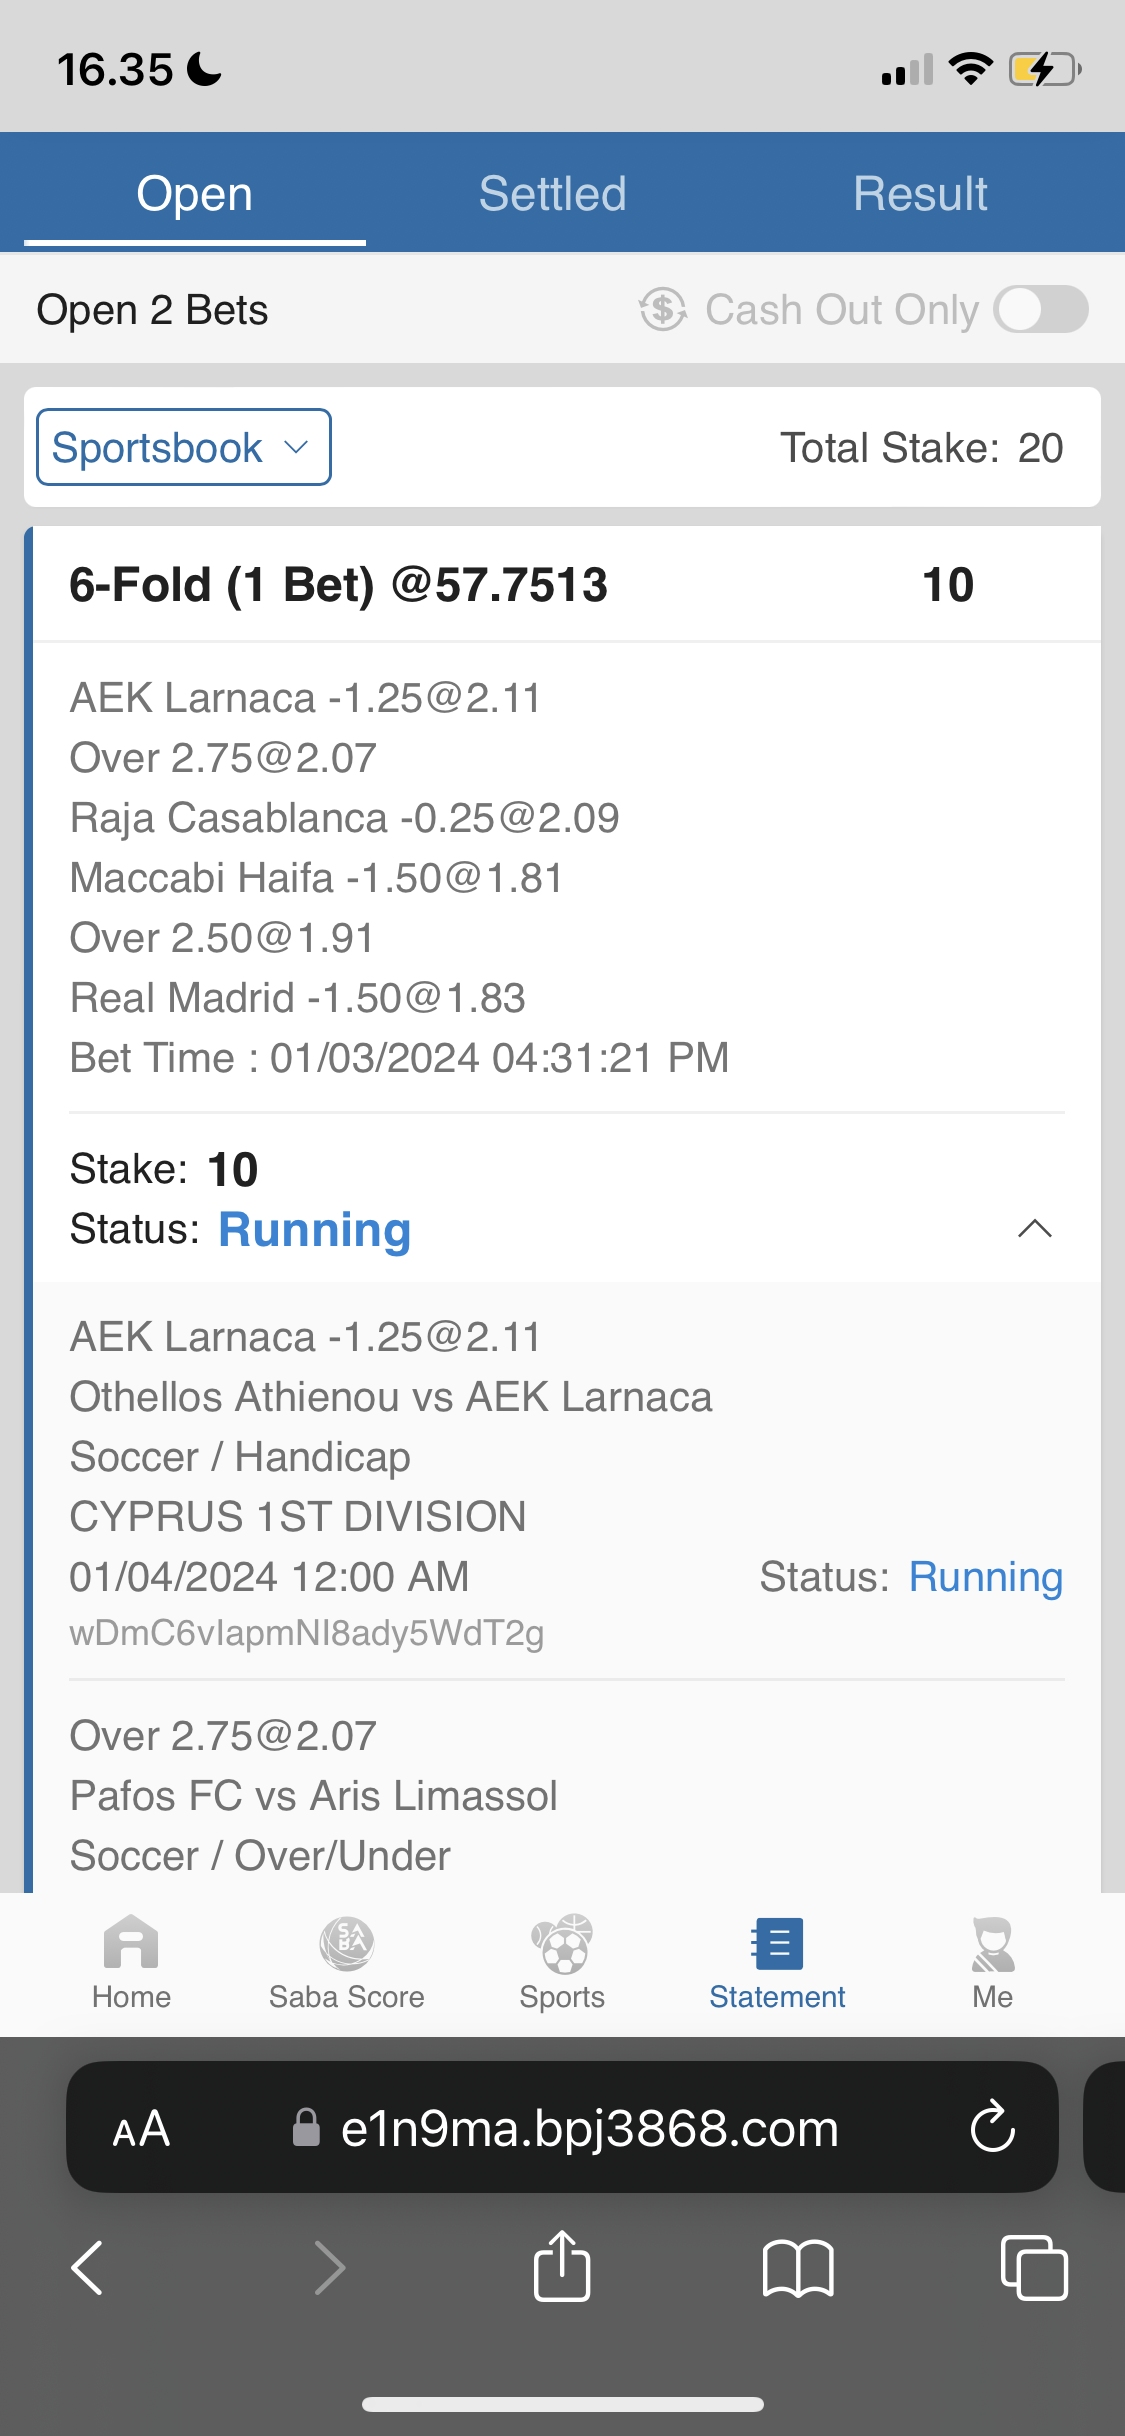Select the Open bets tab
The height and width of the screenshot is (2436, 1125).
[x=195, y=193]
